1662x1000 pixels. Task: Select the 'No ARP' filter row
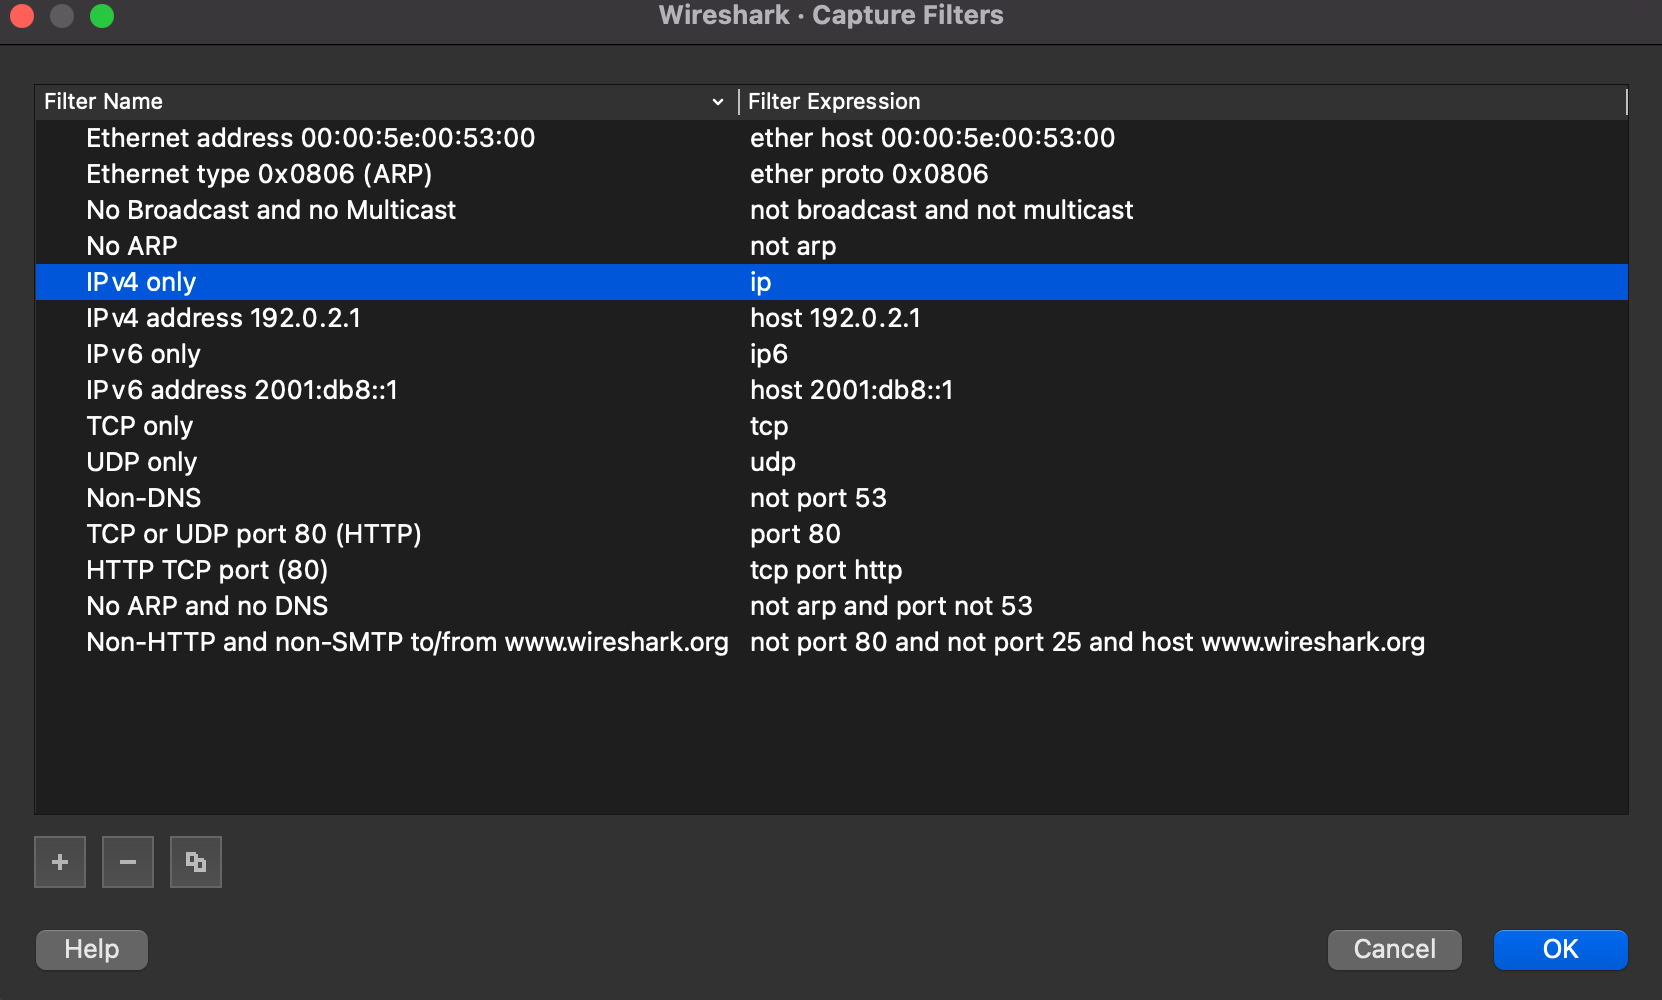[x=132, y=246]
